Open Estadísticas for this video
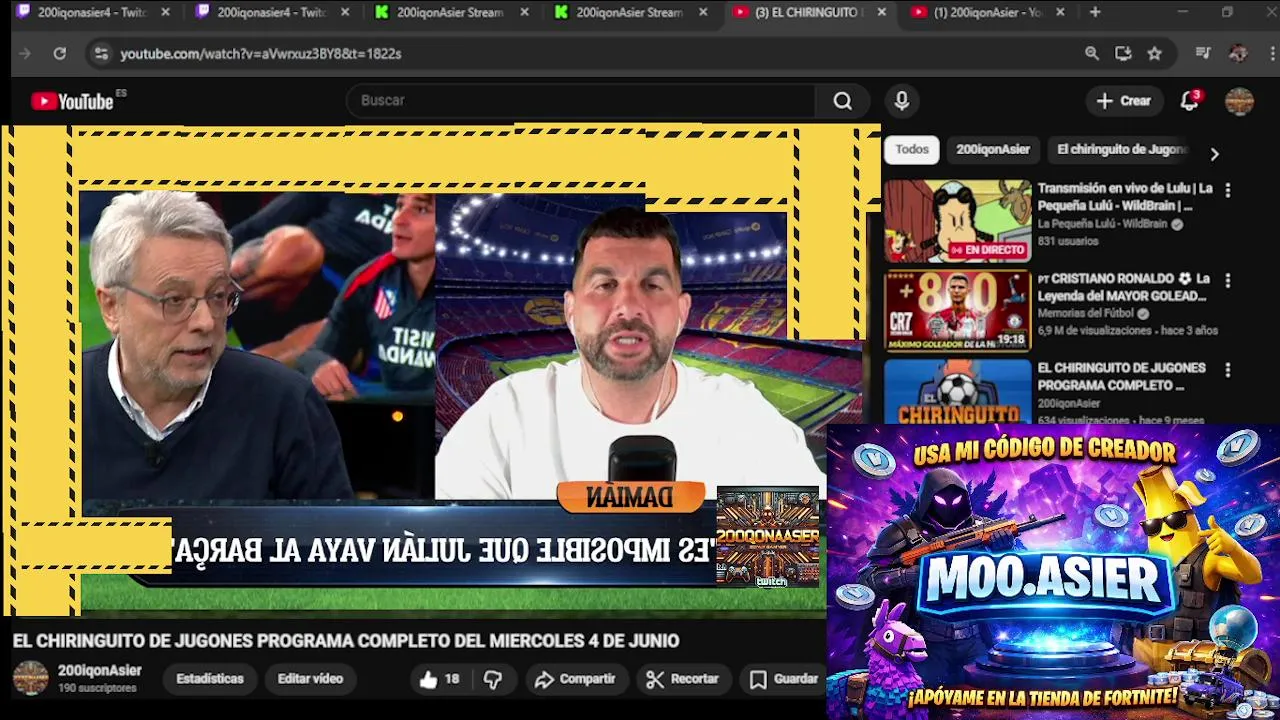 coord(210,679)
